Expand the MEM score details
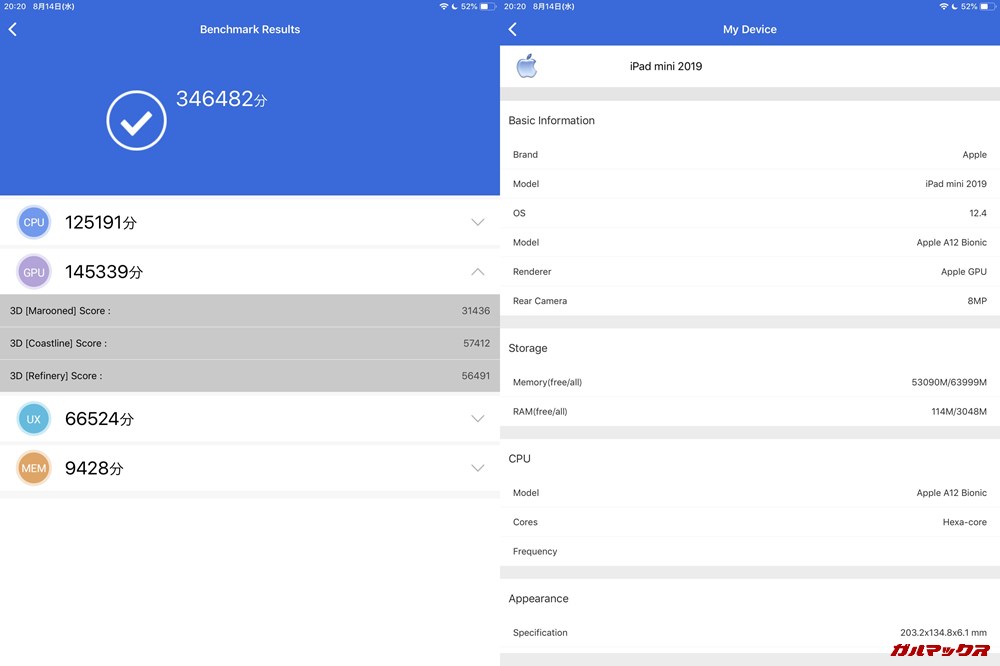 tap(477, 467)
